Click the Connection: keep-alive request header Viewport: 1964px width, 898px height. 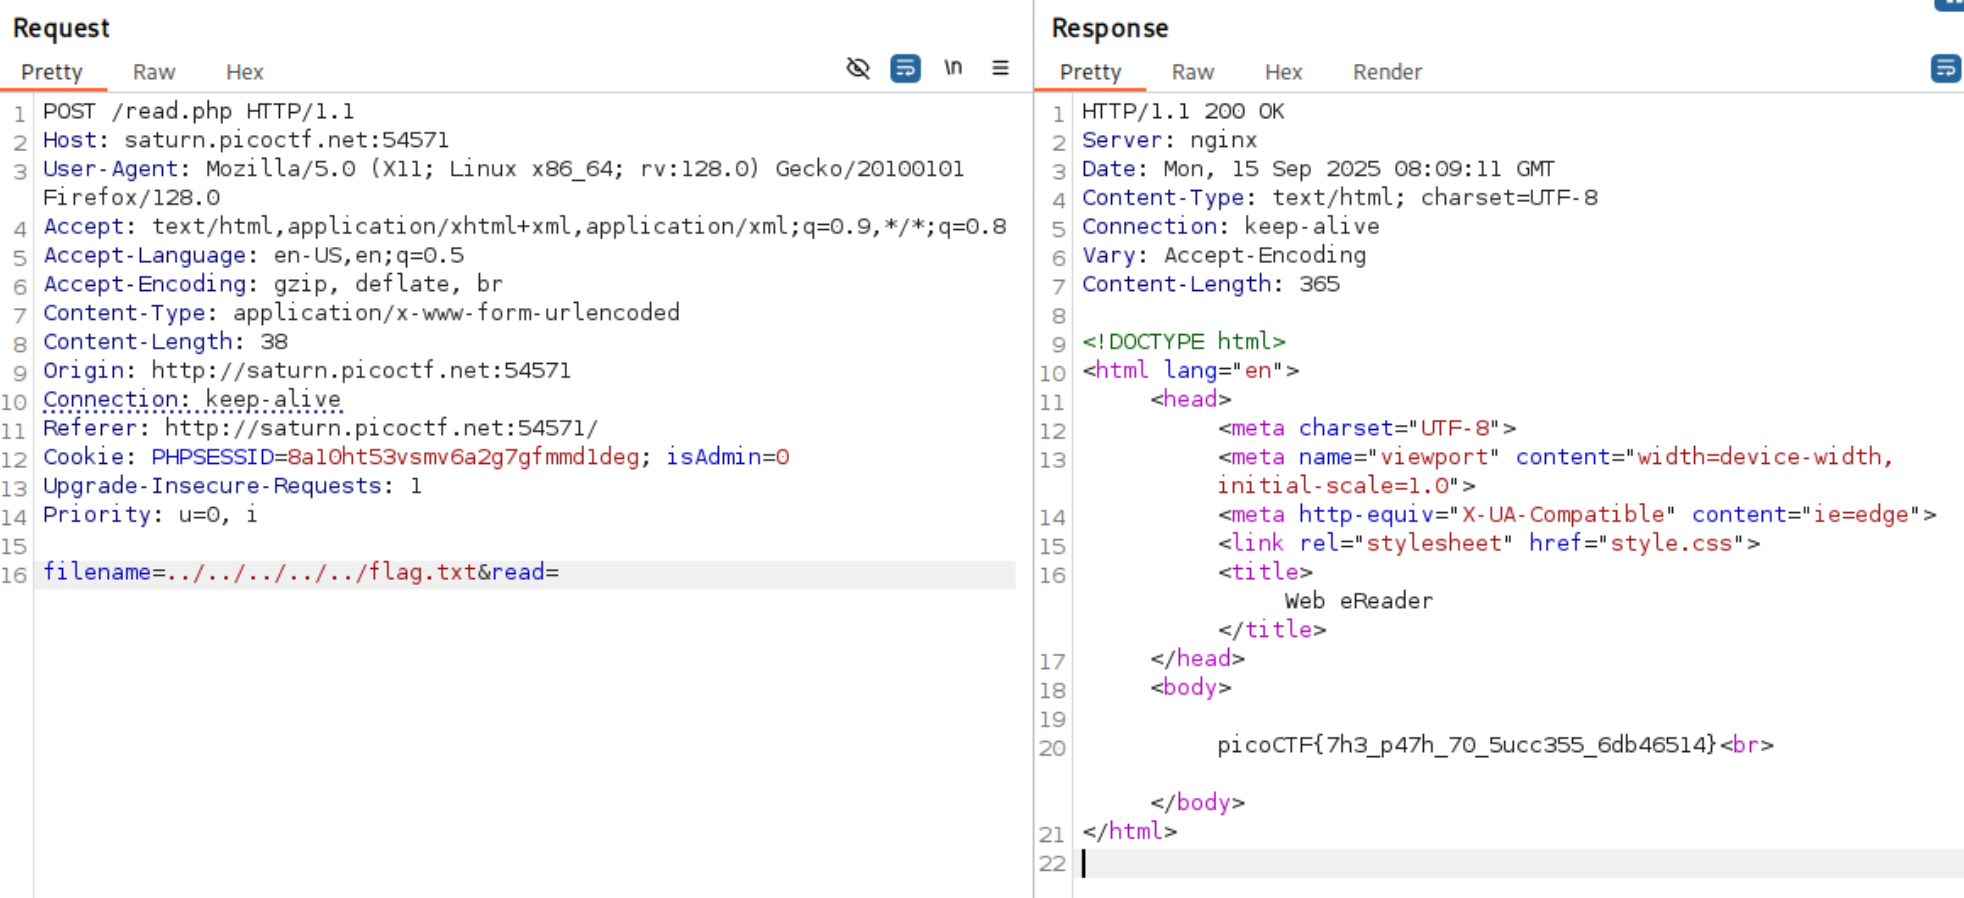(x=192, y=400)
